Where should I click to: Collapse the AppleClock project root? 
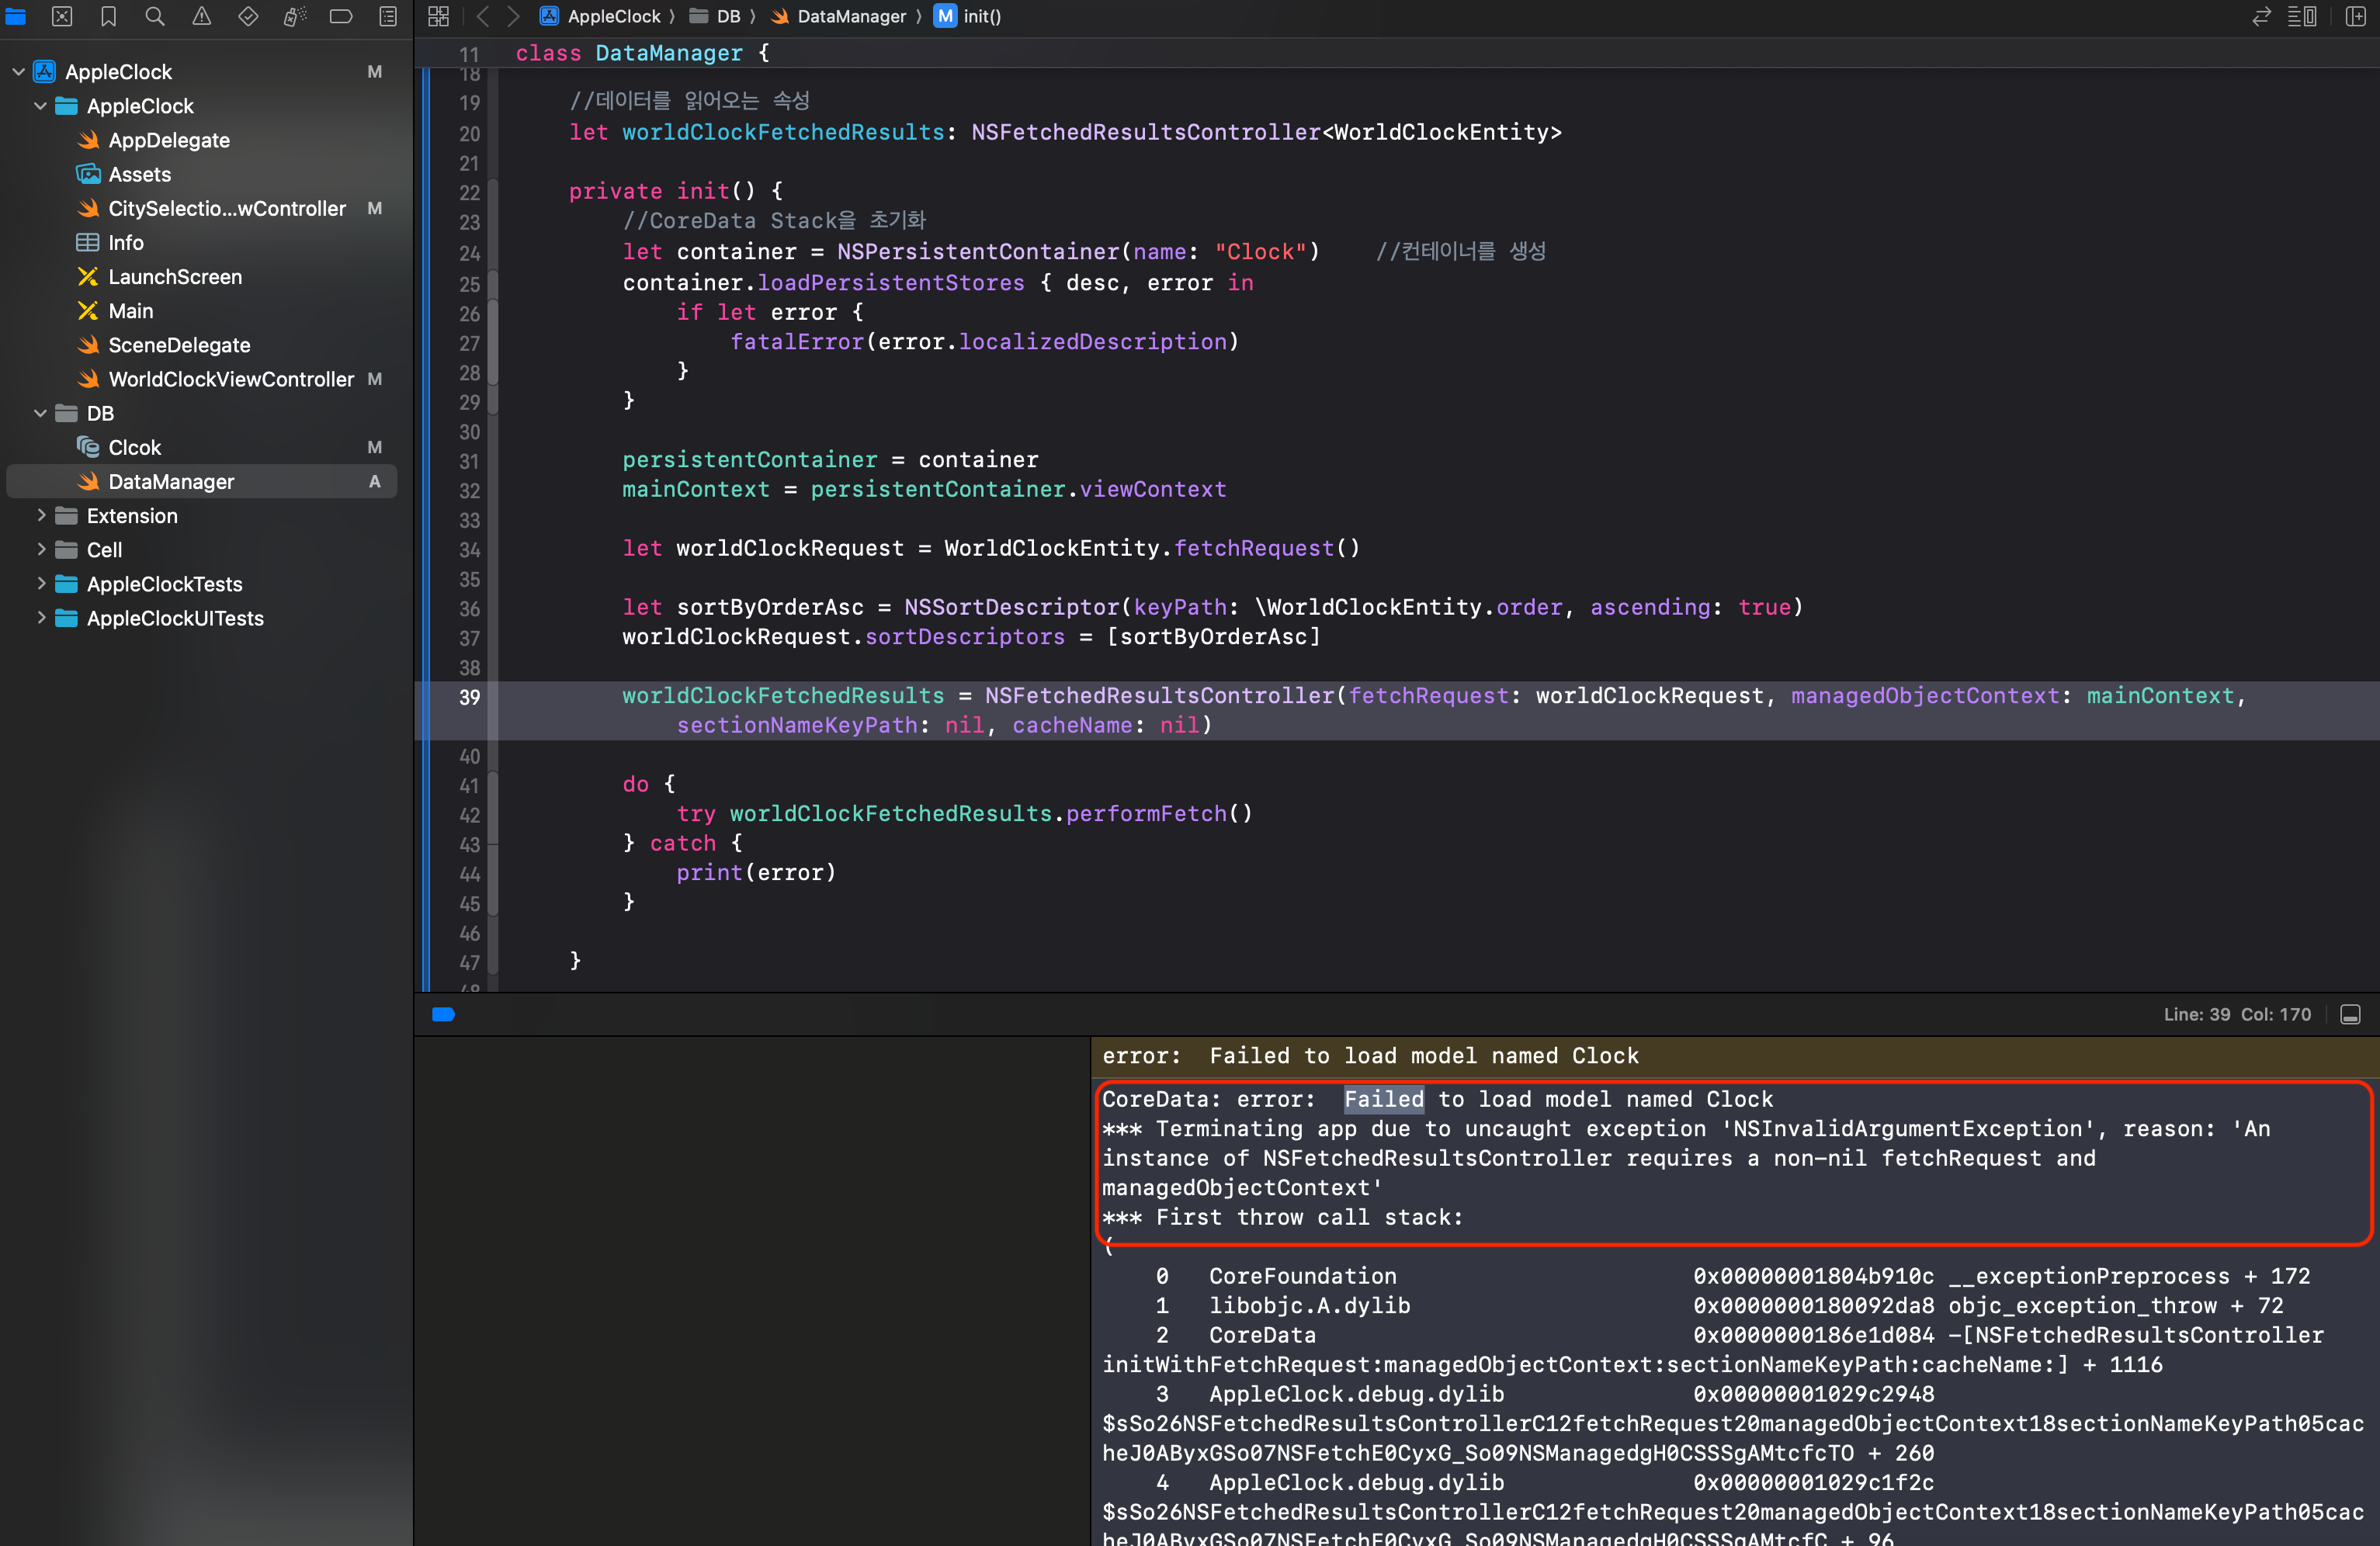tap(18, 72)
